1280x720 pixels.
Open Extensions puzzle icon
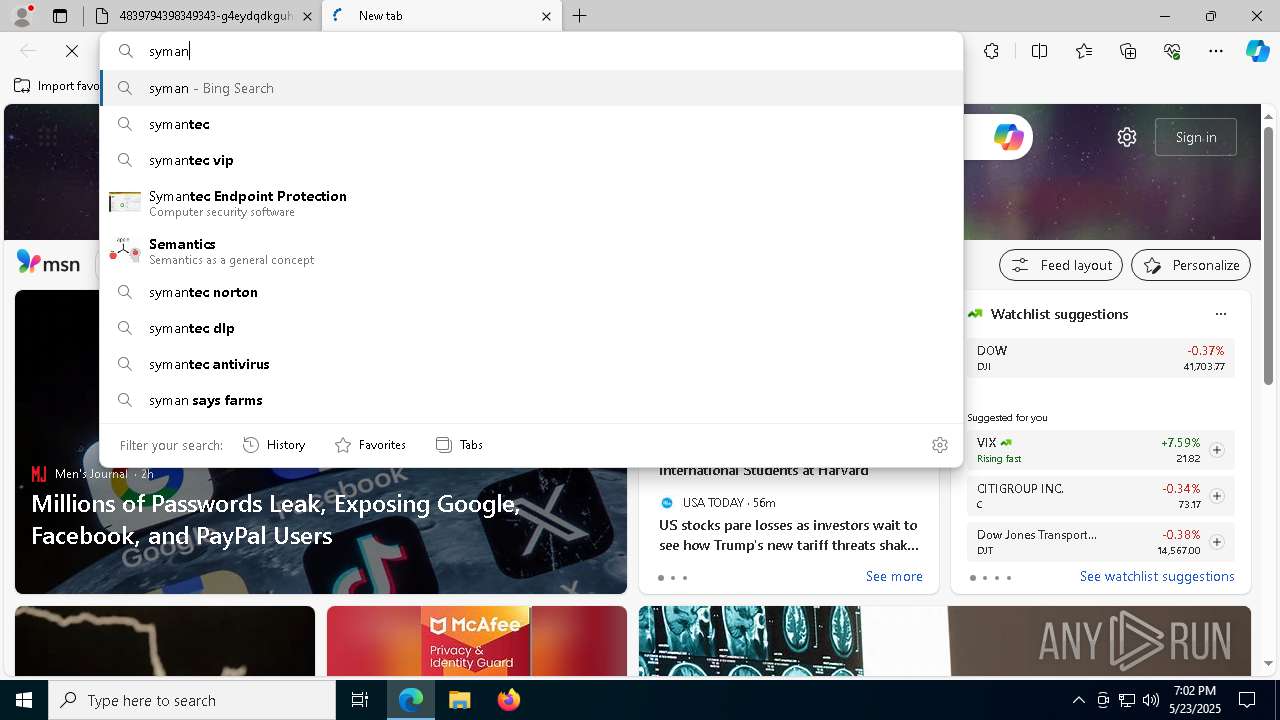tap(991, 51)
